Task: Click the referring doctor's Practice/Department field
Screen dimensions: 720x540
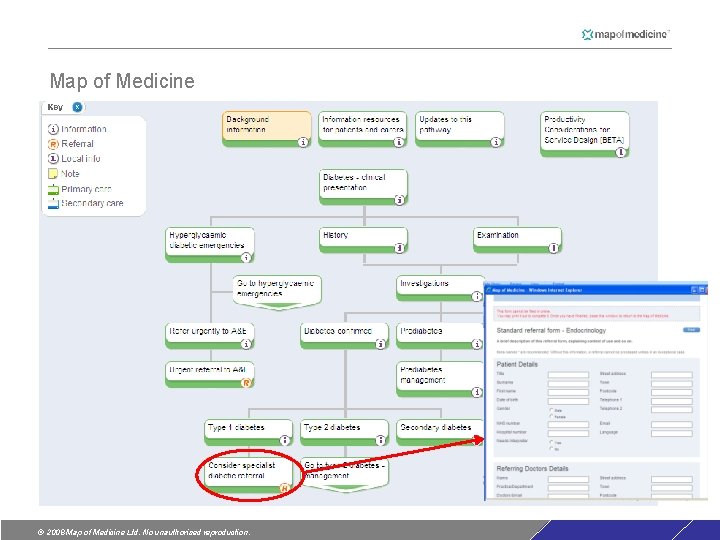Action: 568,488
